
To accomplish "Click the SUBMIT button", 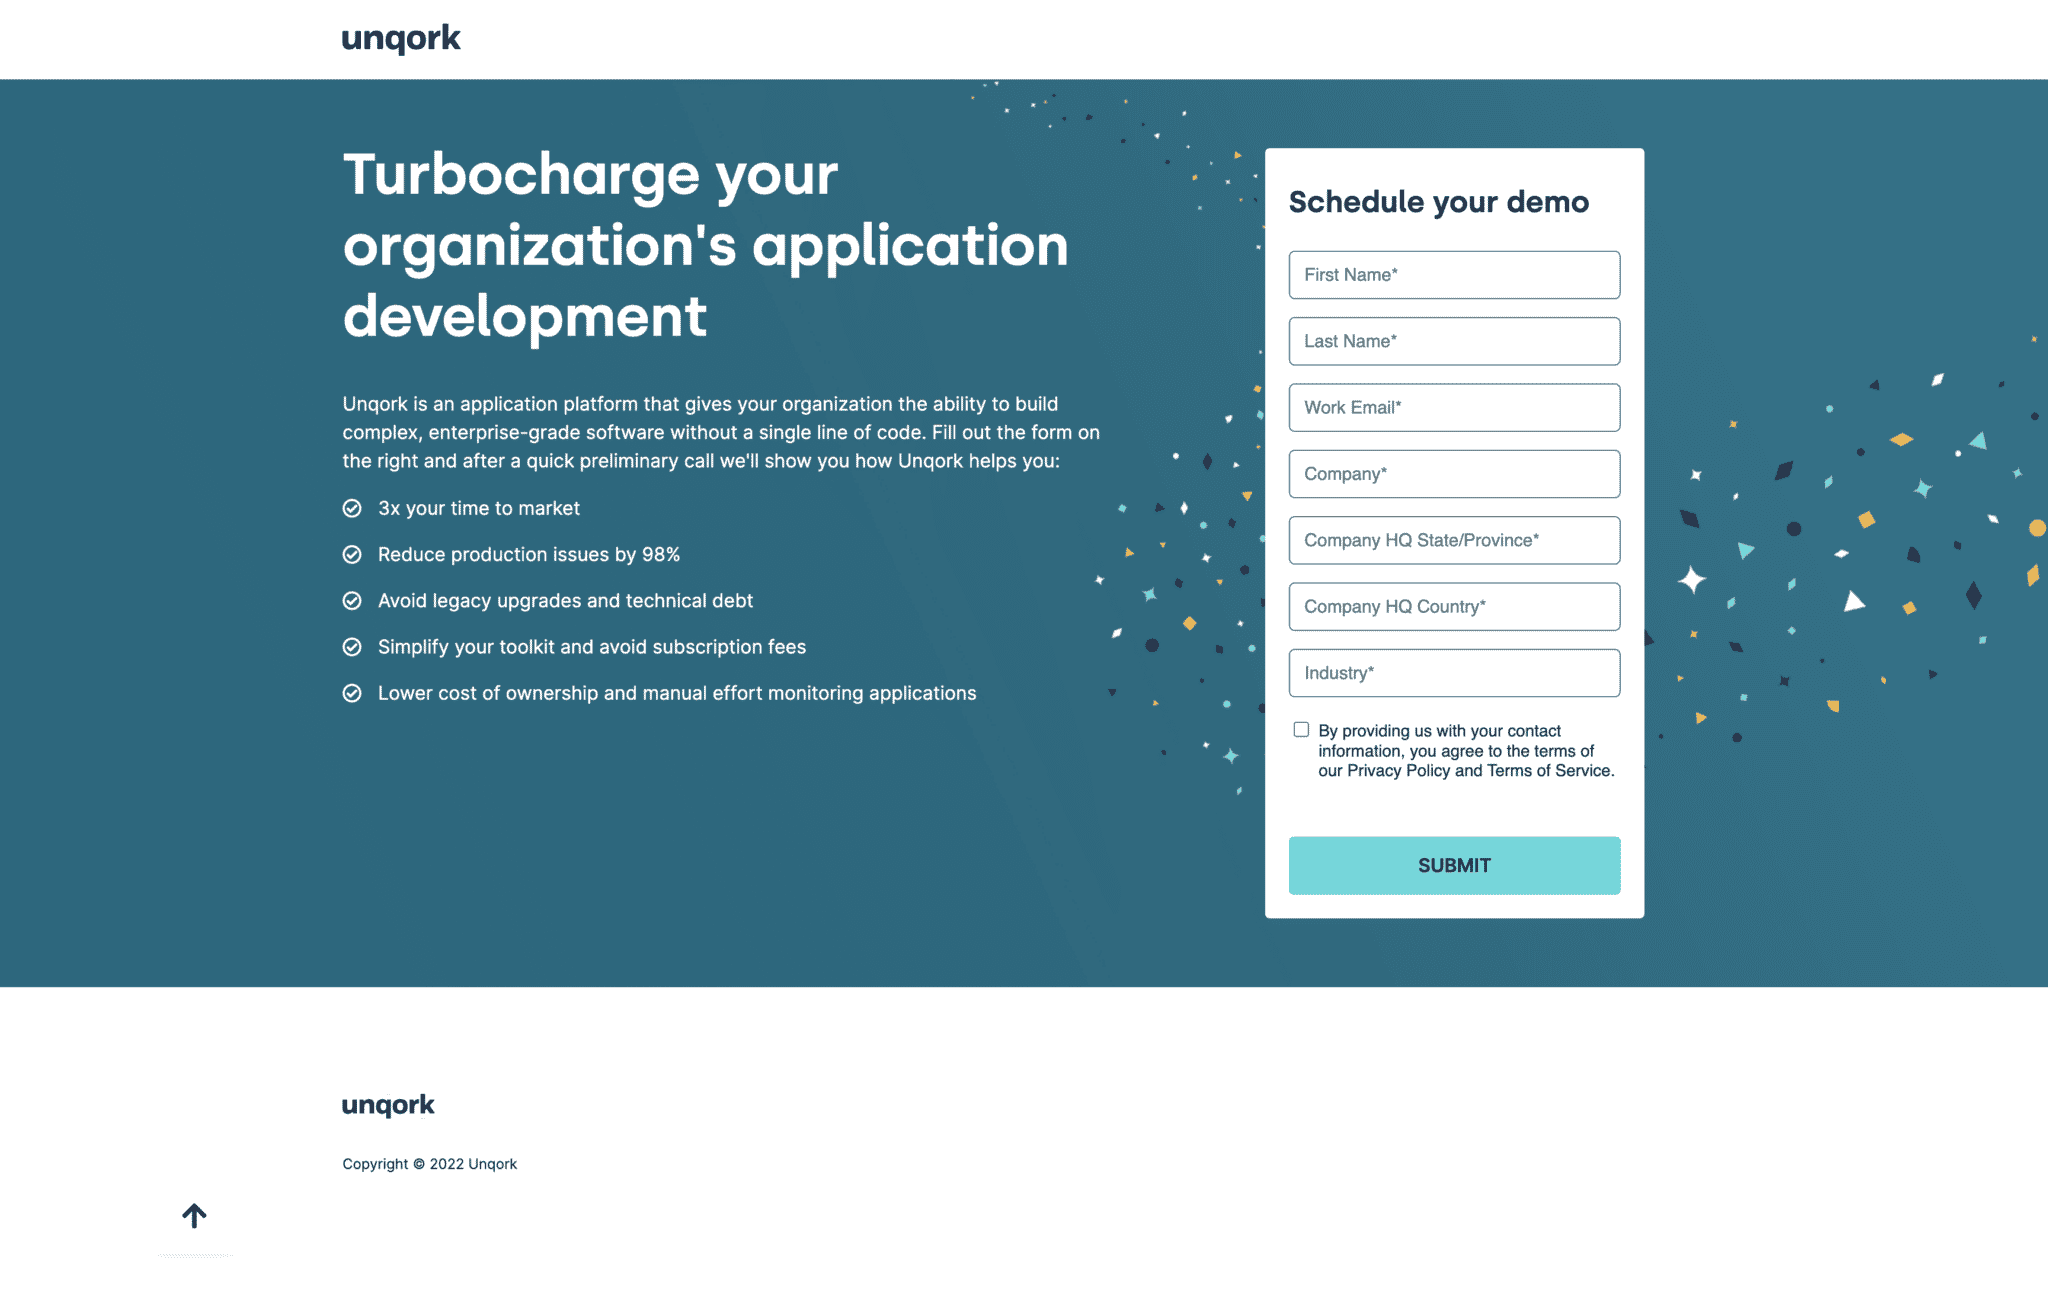I will point(1454,865).
